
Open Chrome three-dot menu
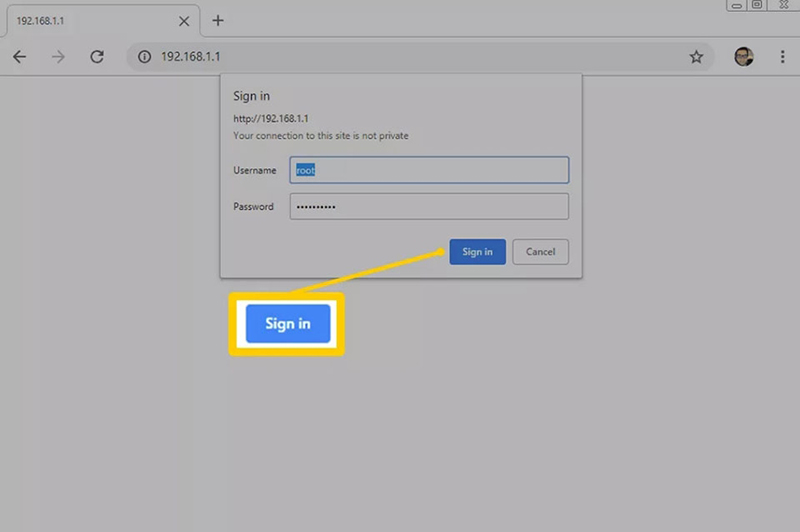click(781, 57)
